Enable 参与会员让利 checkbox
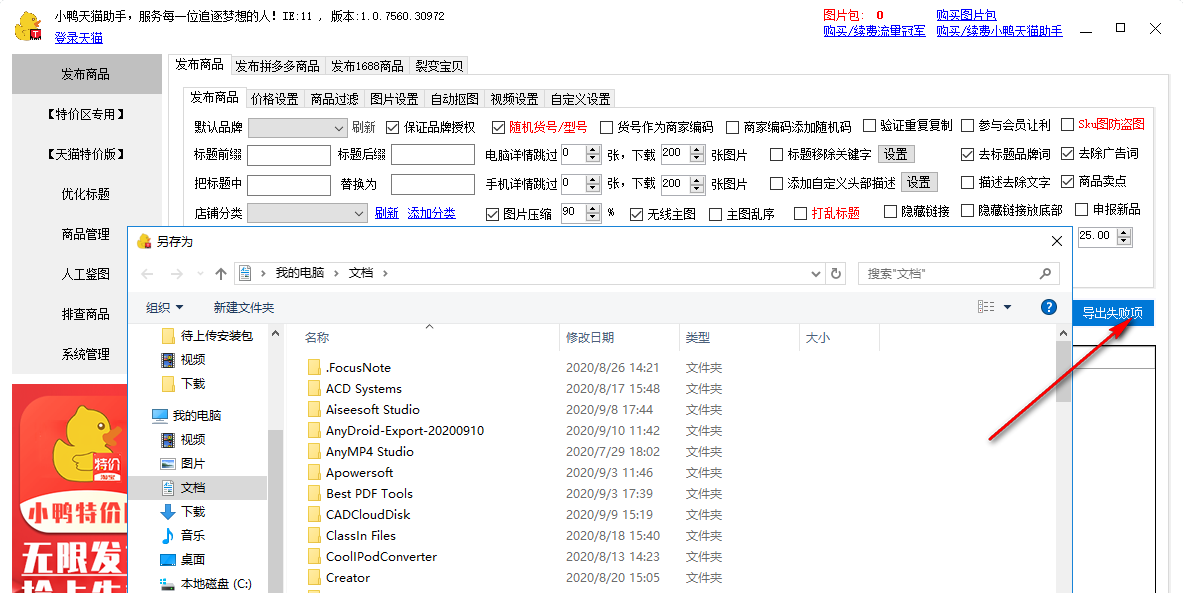Viewport: 1183px width, 593px height. pos(967,125)
